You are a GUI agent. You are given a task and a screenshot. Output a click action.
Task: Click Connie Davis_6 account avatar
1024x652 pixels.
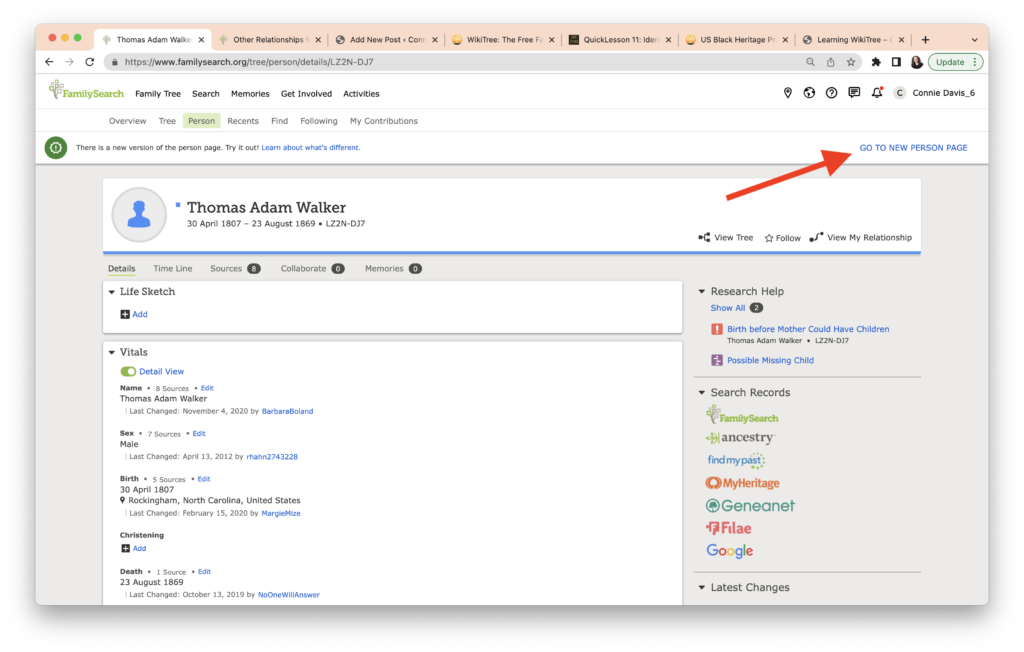click(x=899, y=93)
